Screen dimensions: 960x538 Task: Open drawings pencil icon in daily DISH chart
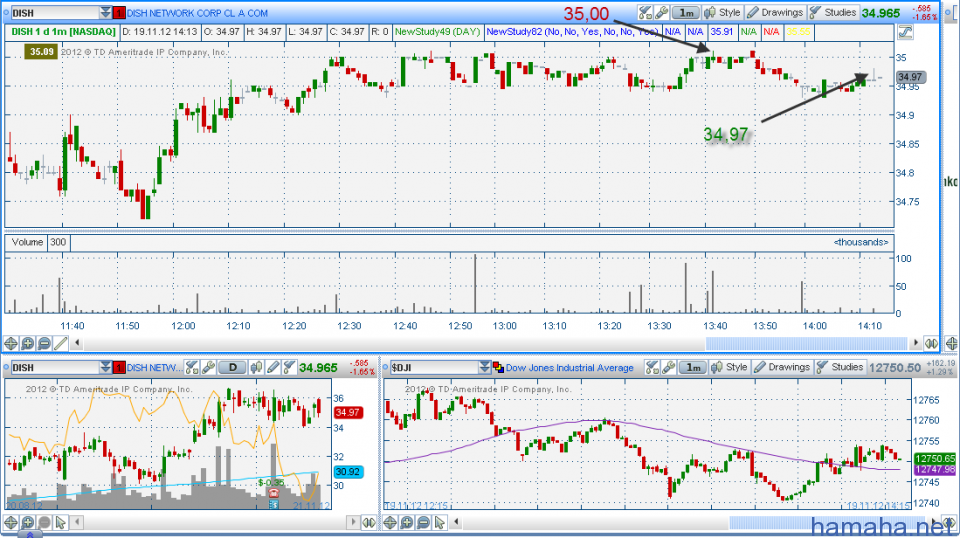coord(272,367)
